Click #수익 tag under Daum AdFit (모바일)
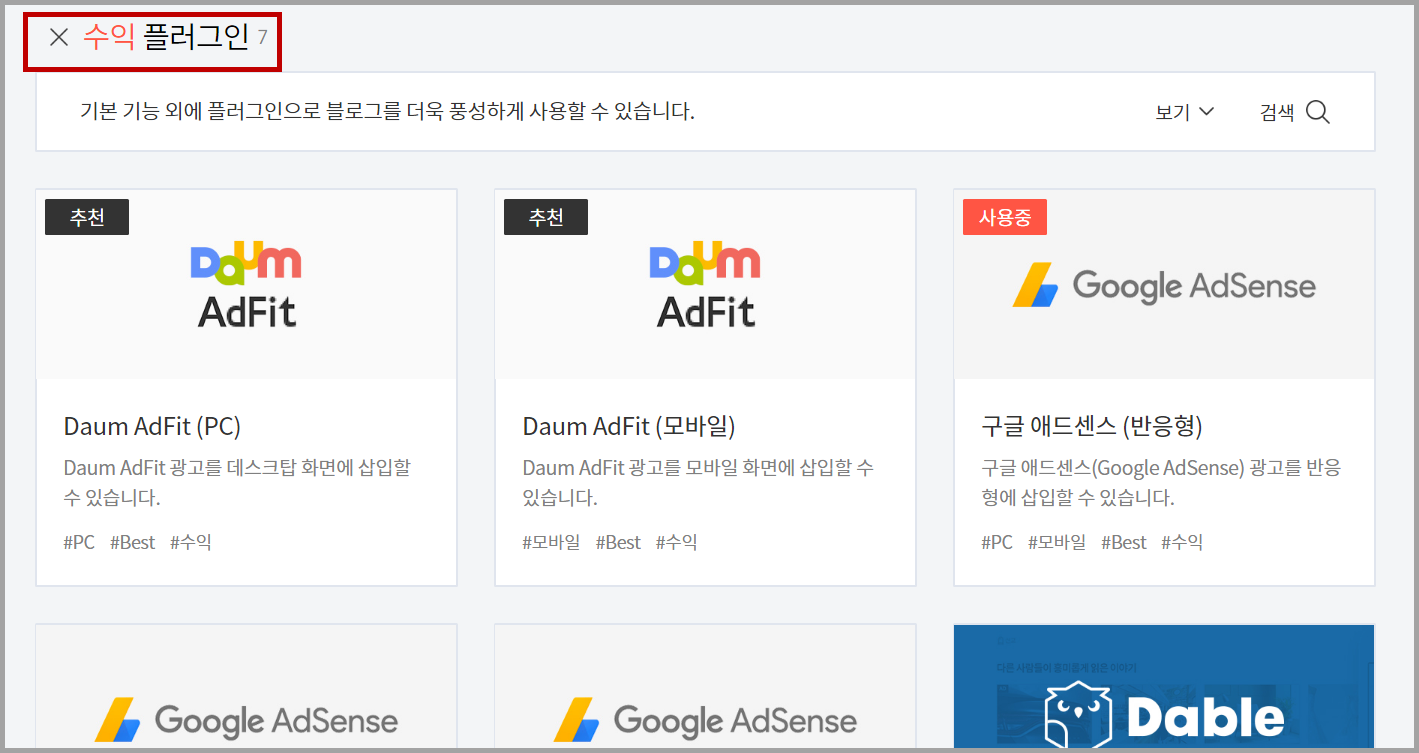The height and width of the screenshot is (753, 1419). tap(677, 542)
